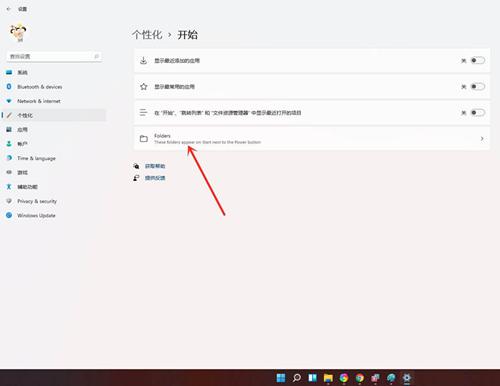Click the list icon of recently opened items row
500x386 pixels.
(143, 113)
